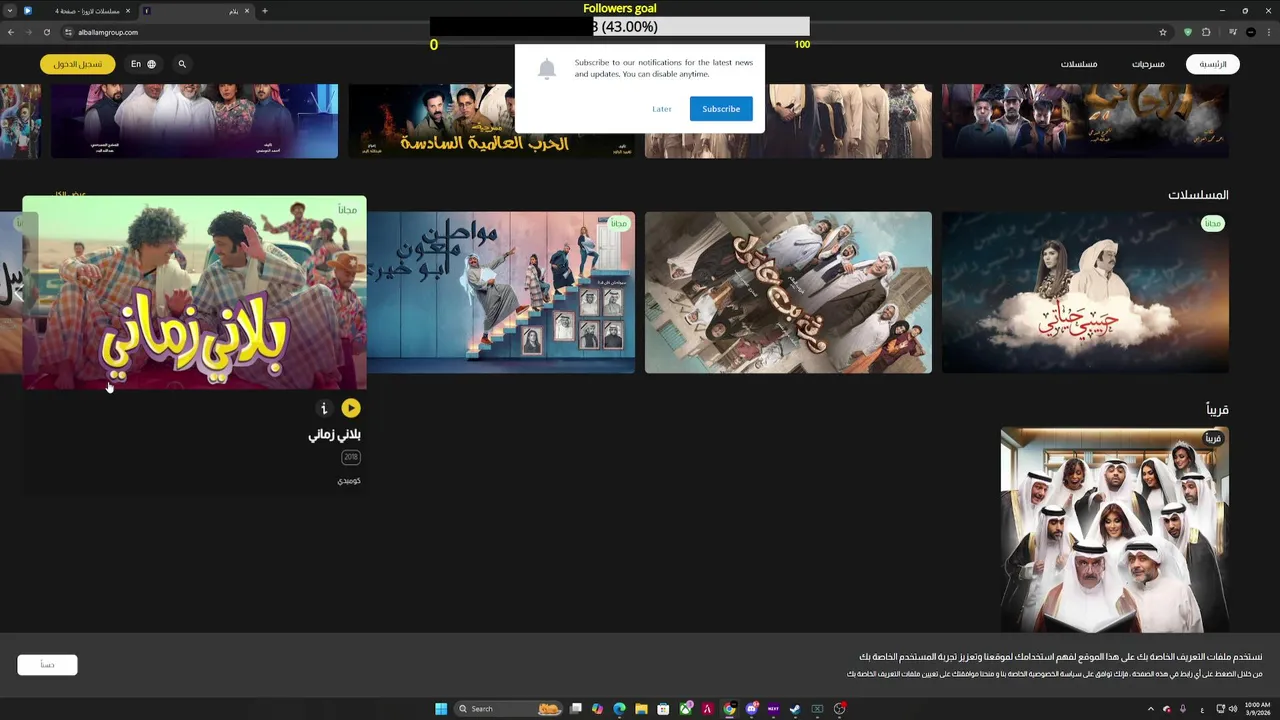Click the Windows taskbar Search box
The height and width of the screenshot is (720, 1280).
coord(508,709)
